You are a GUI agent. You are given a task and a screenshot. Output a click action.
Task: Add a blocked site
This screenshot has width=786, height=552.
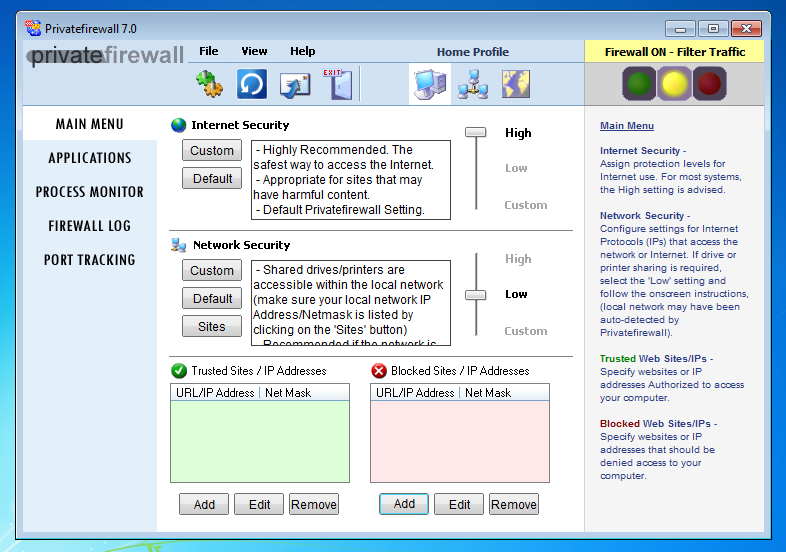pyautogui.click(x=404, y=504)
